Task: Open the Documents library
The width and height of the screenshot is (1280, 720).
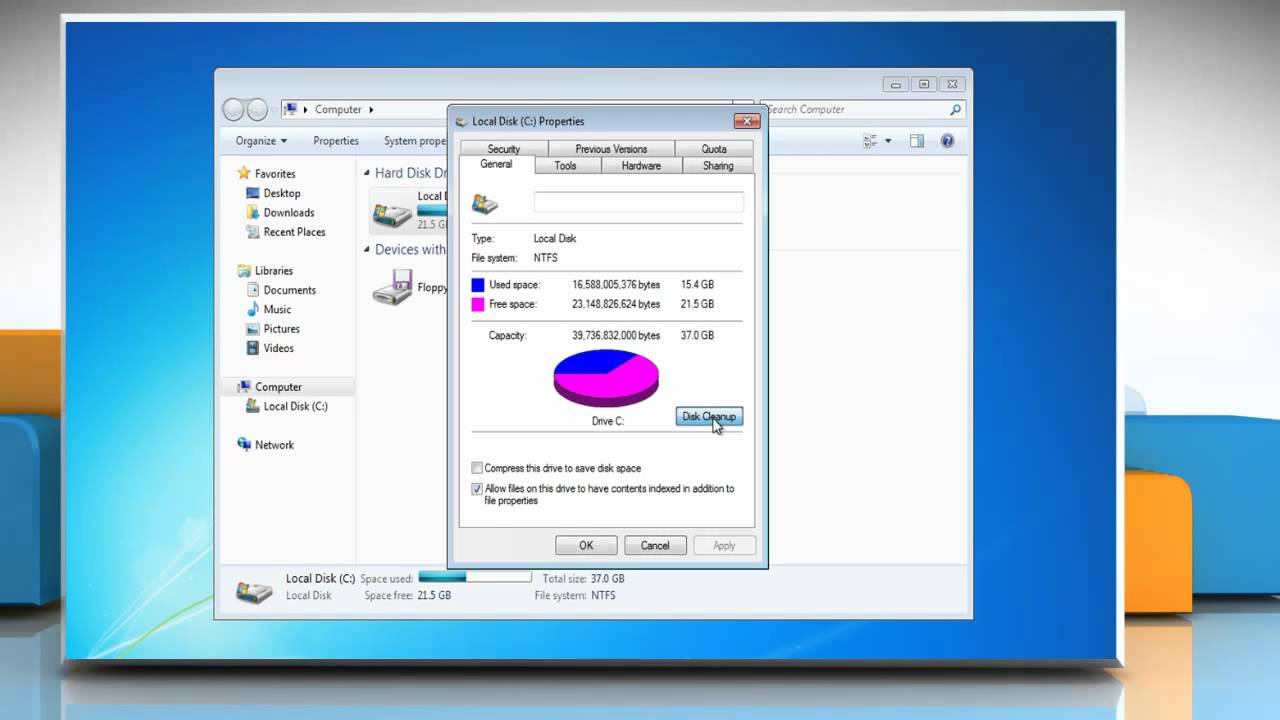Action: (290, 290)
